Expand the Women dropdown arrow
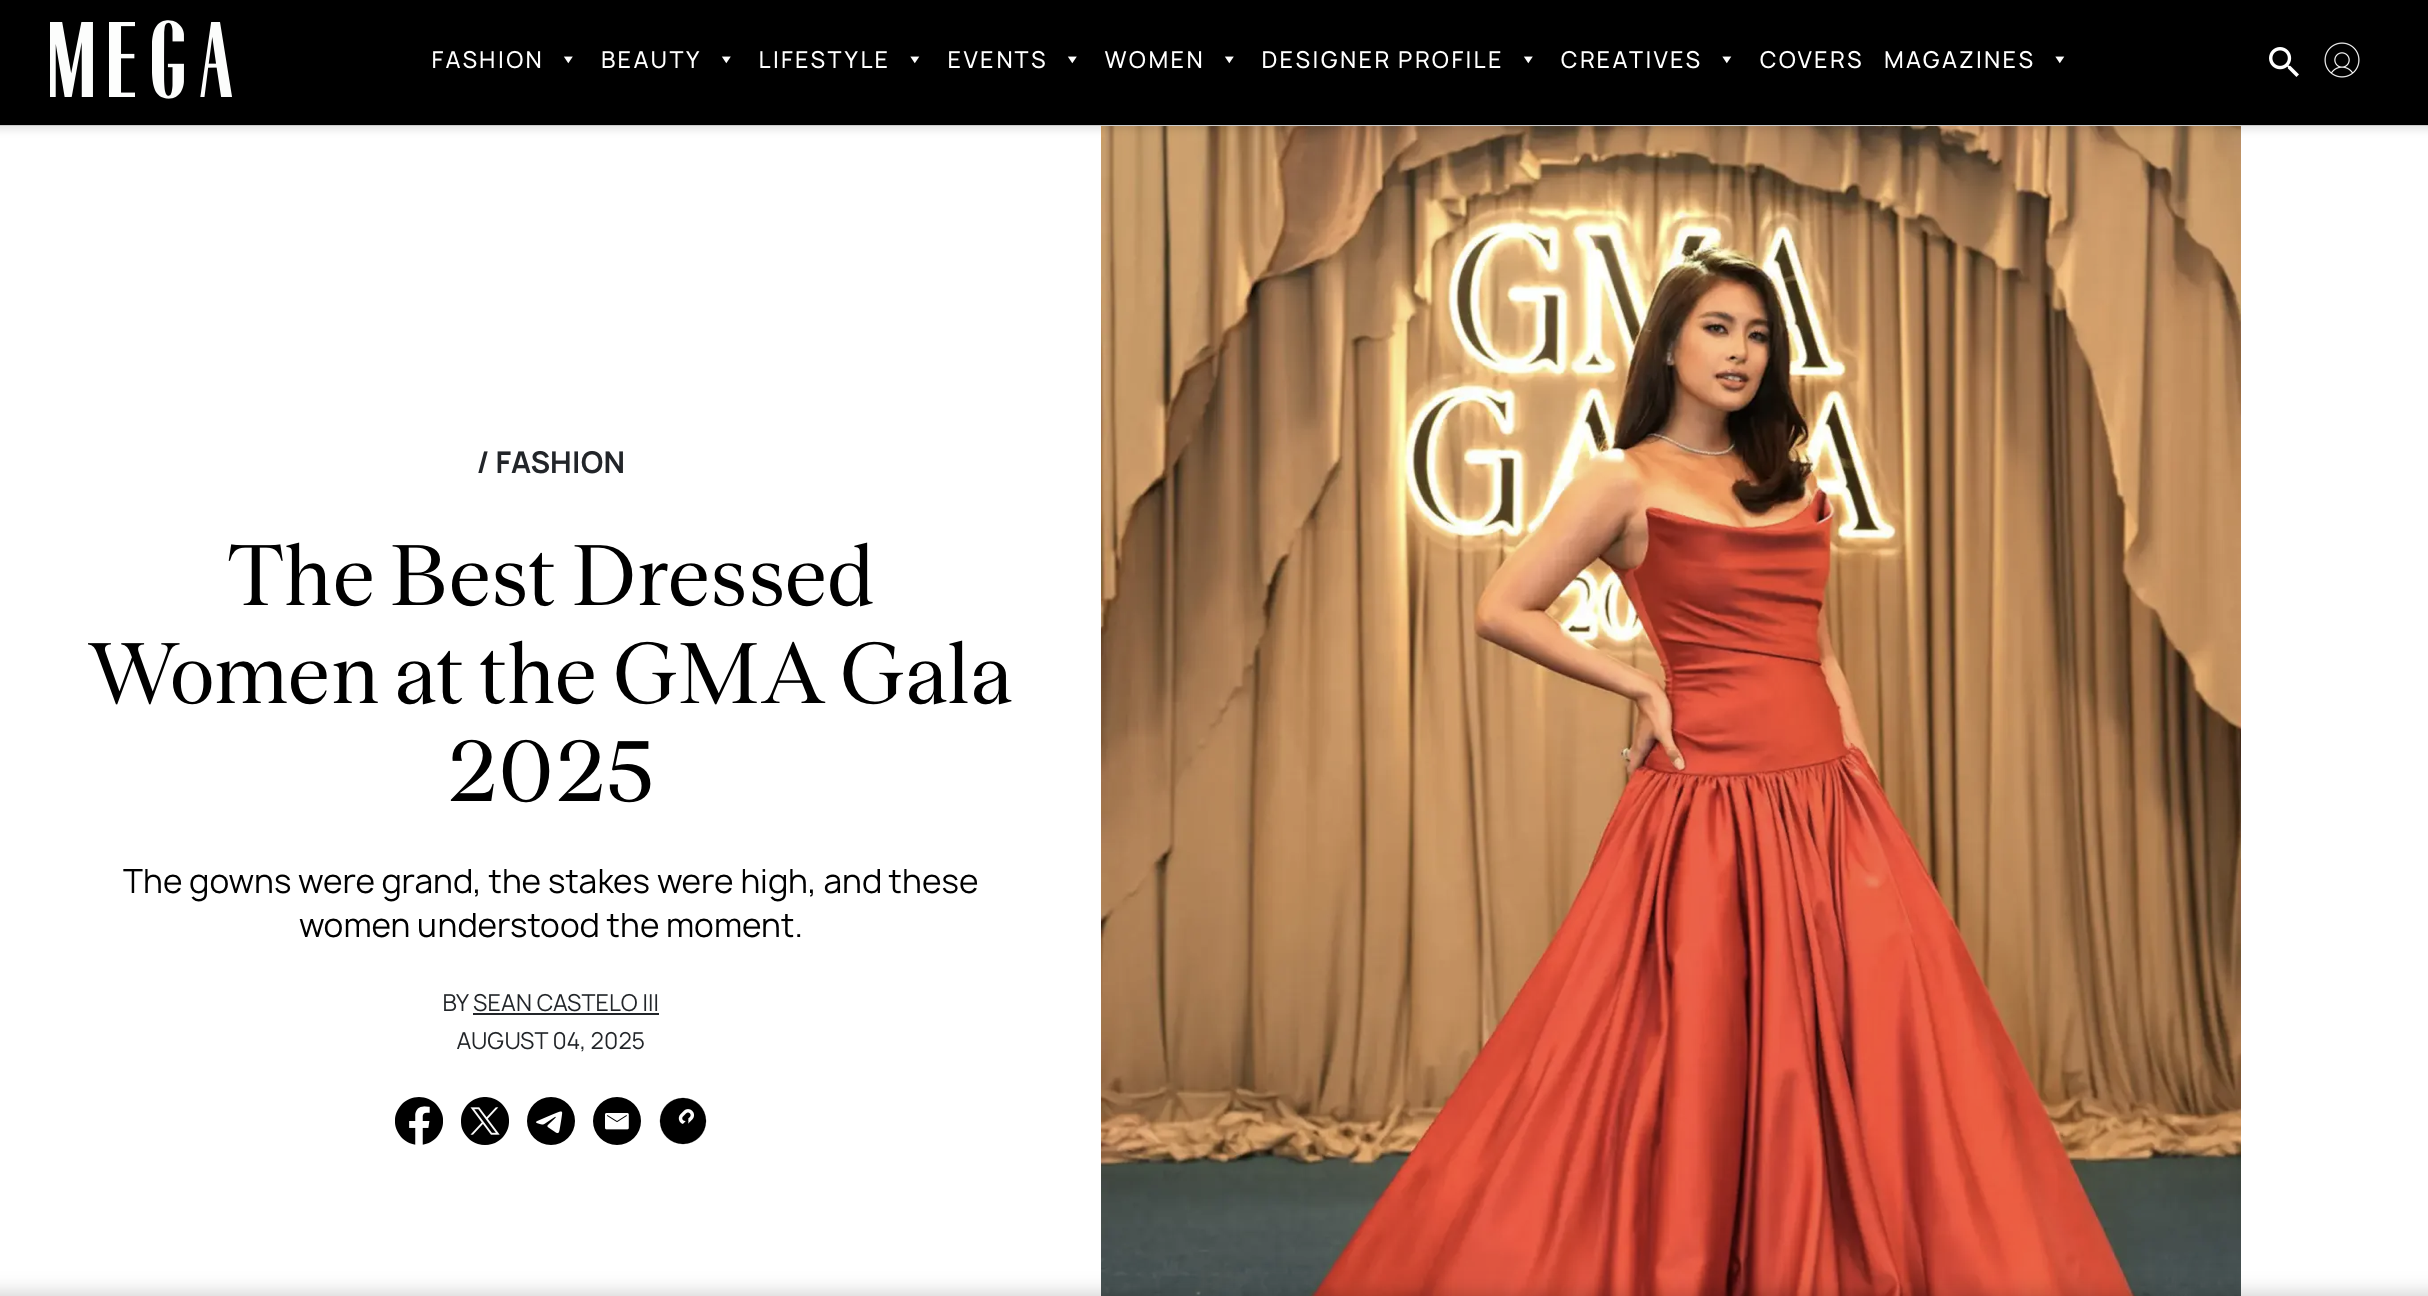 pos(1229,60)
